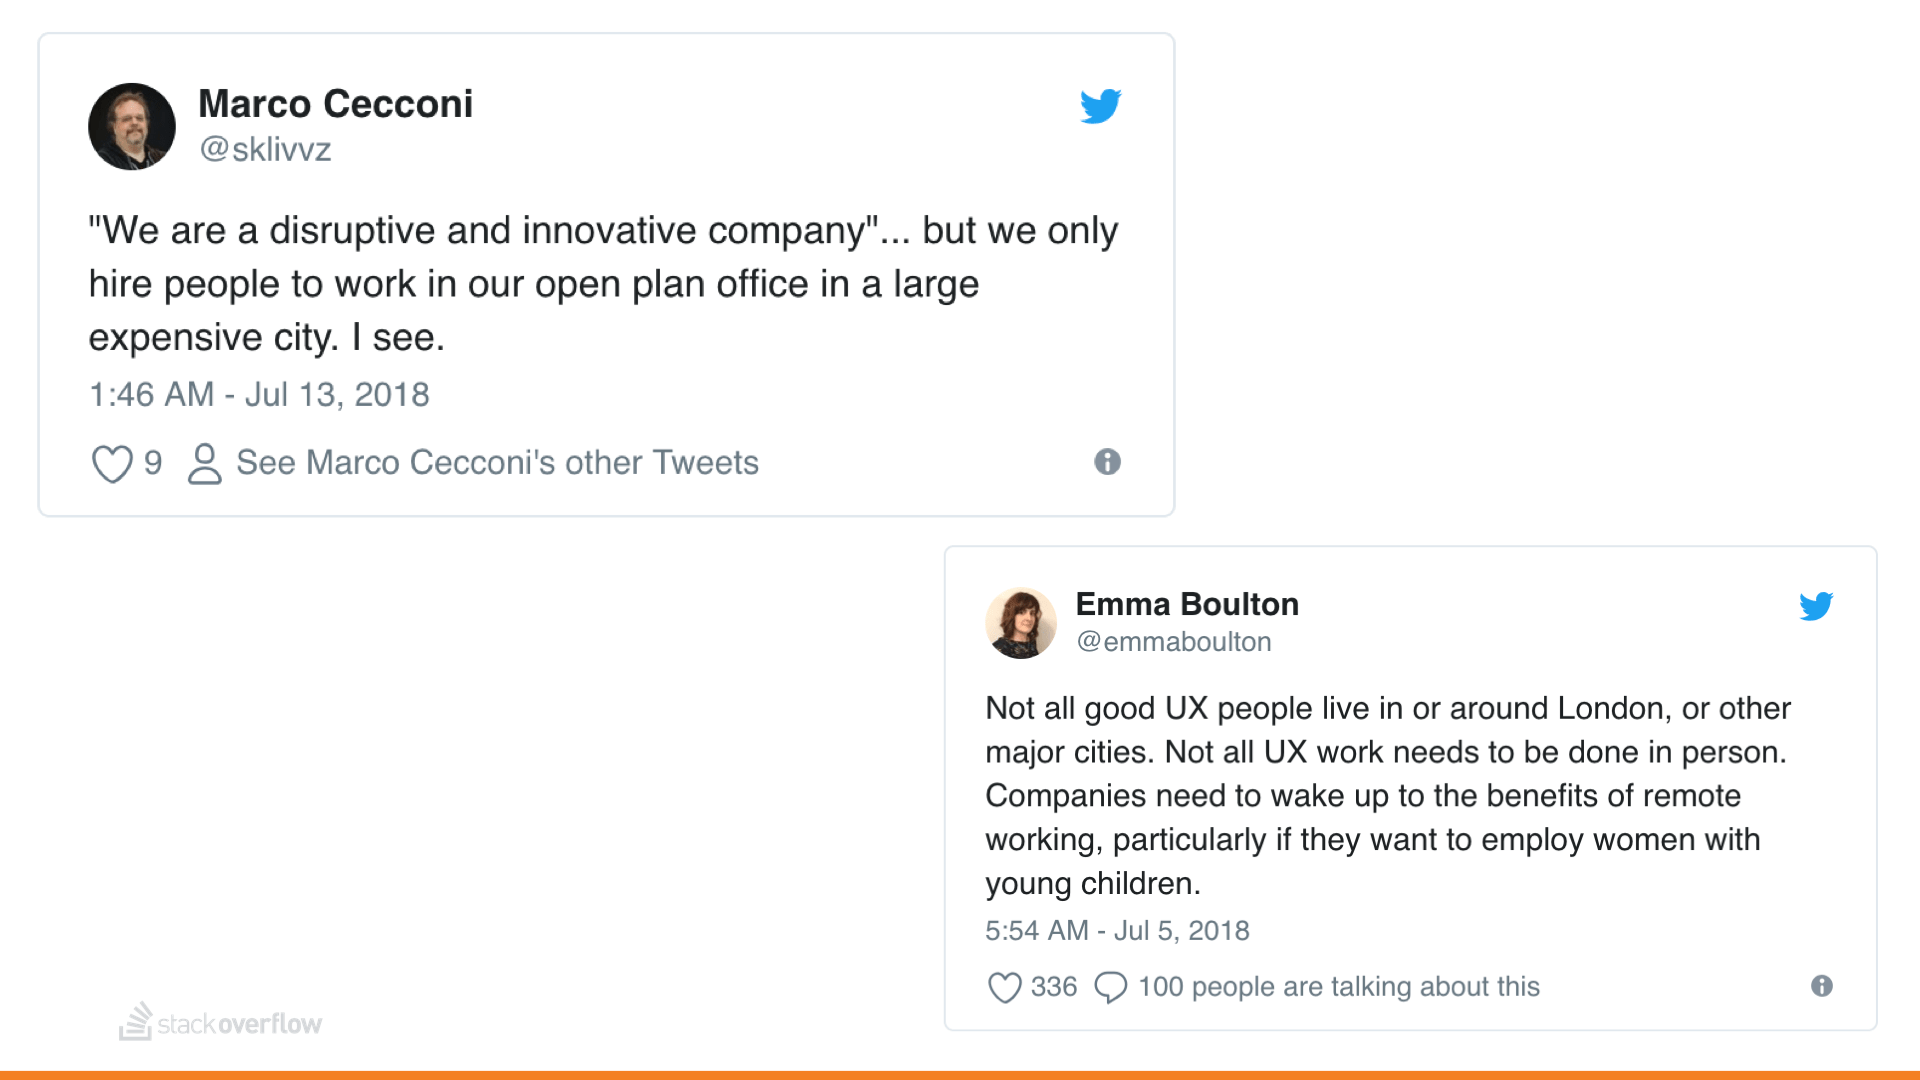Viewport: 1920px width, 1080px height.
Task: Click the speech bubble reply icon
Action: (x=1110, y=987)
